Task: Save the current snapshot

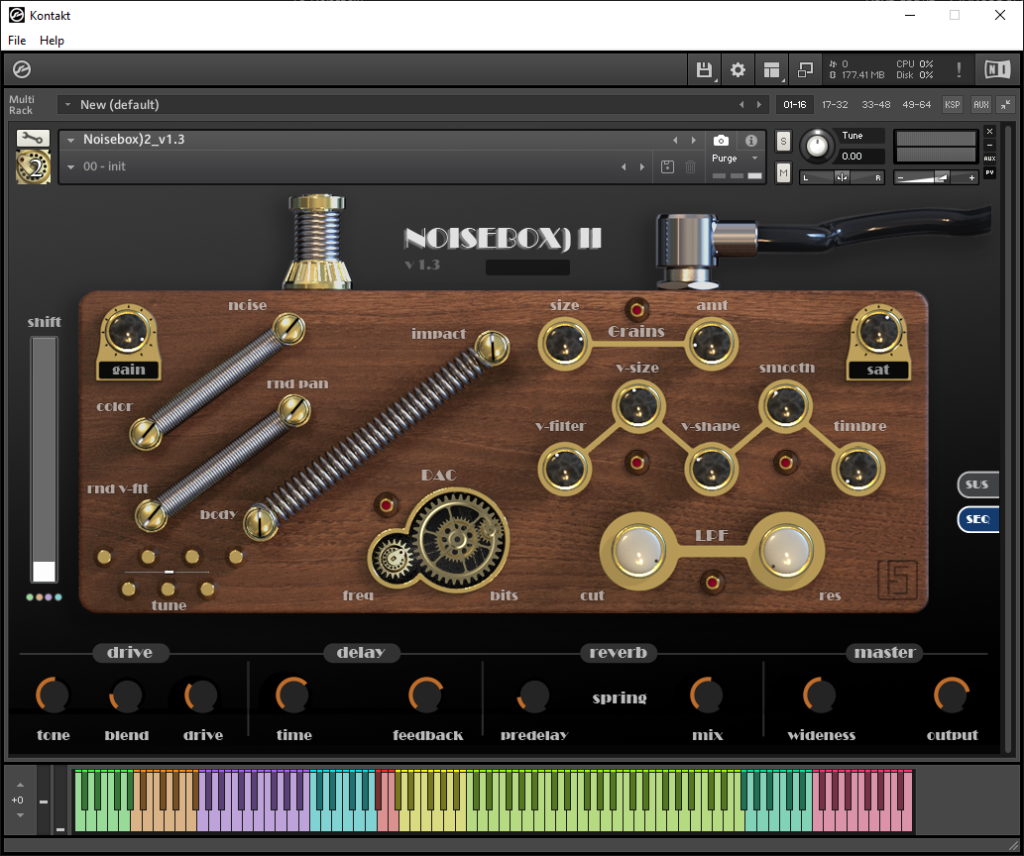Action: tap(667, 166)
